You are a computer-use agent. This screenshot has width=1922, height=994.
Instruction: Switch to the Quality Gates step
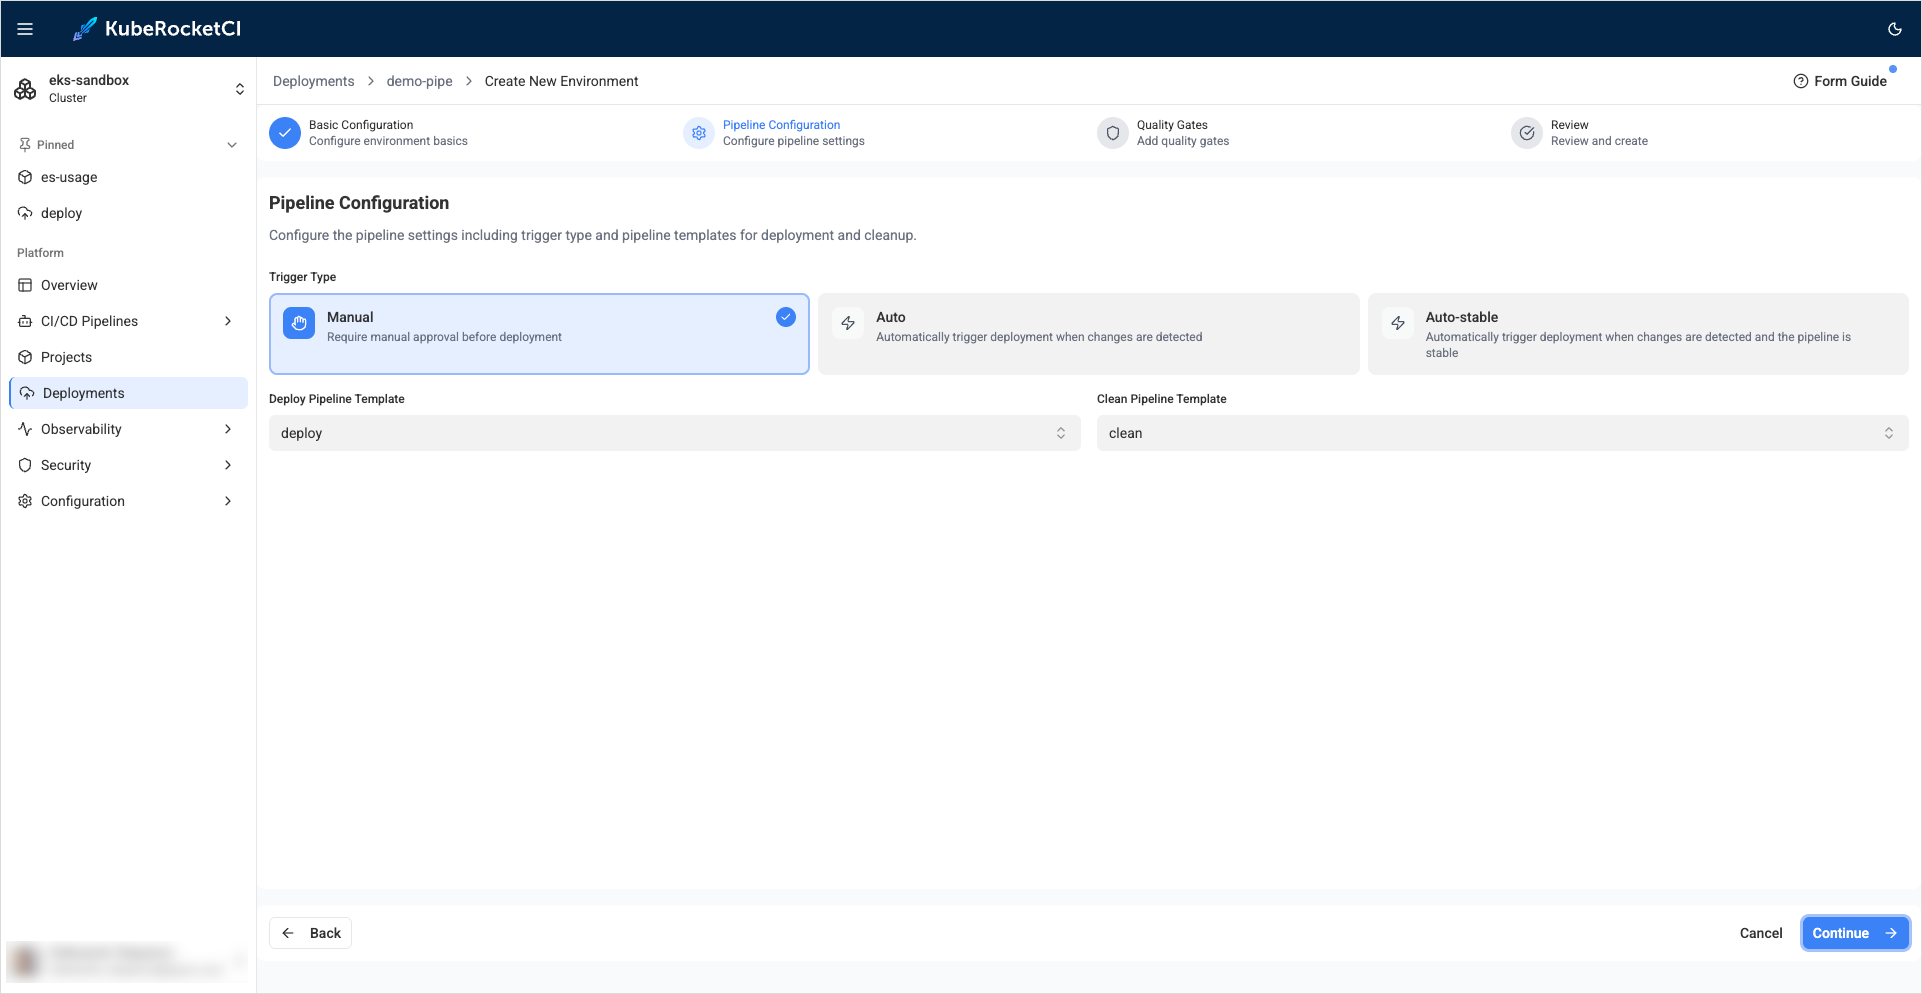(1172, 132)
